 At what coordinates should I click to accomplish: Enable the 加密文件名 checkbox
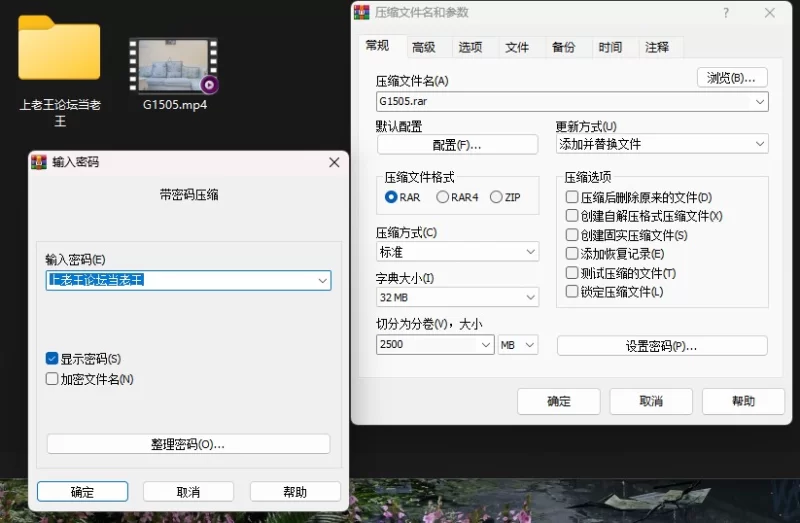point(52,379)
